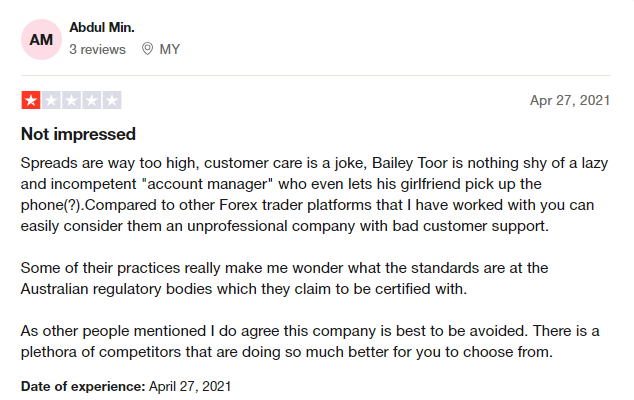The height and width of the screenshot is (400, 634).
Task: Select the MY country label
Action: click(x=170, y=49)
